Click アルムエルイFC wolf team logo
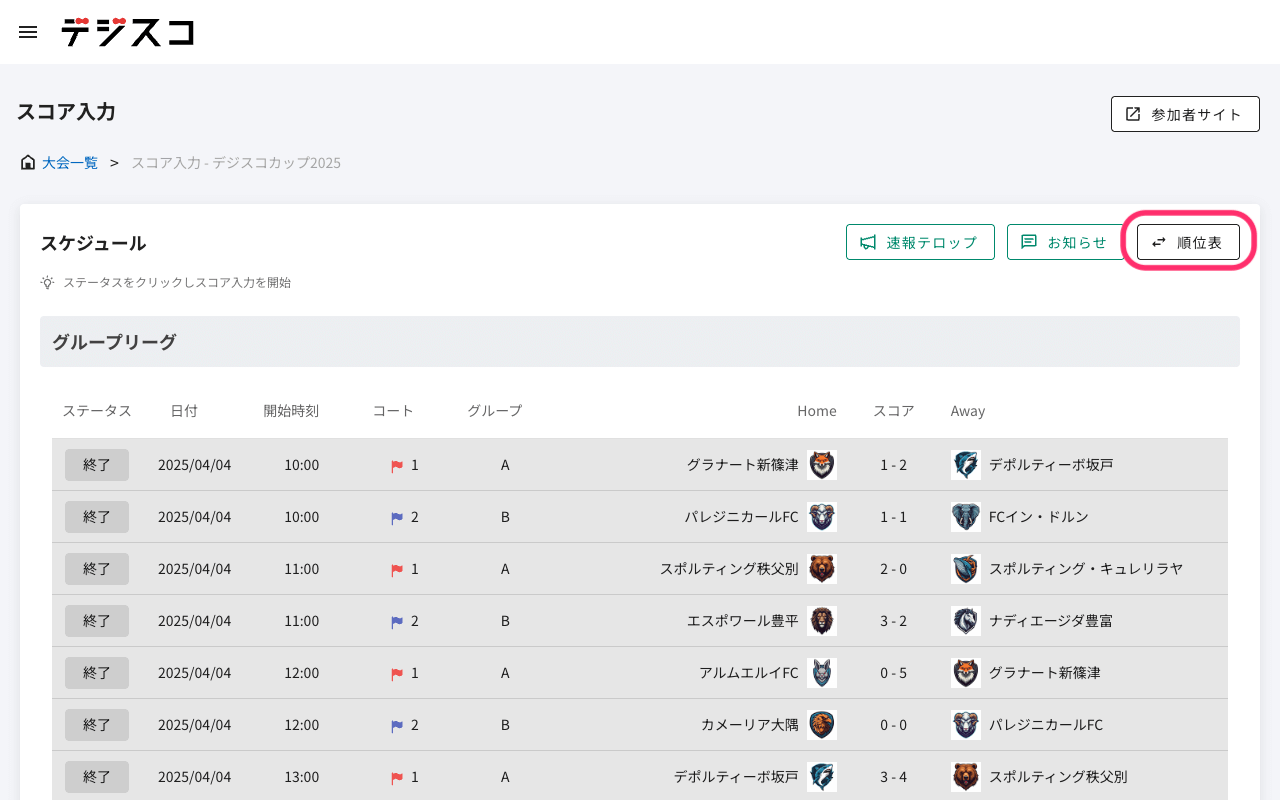This screenshot has height=800, width=1280. (822, 673)
